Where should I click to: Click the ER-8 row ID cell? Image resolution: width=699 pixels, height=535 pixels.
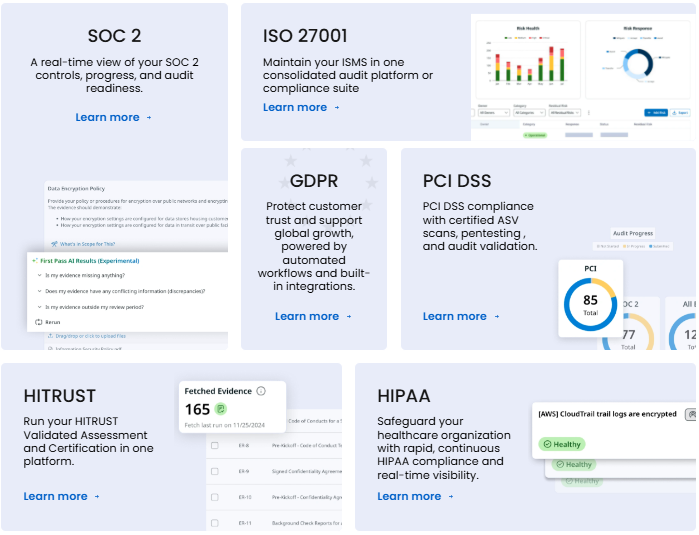coord(243,445)
